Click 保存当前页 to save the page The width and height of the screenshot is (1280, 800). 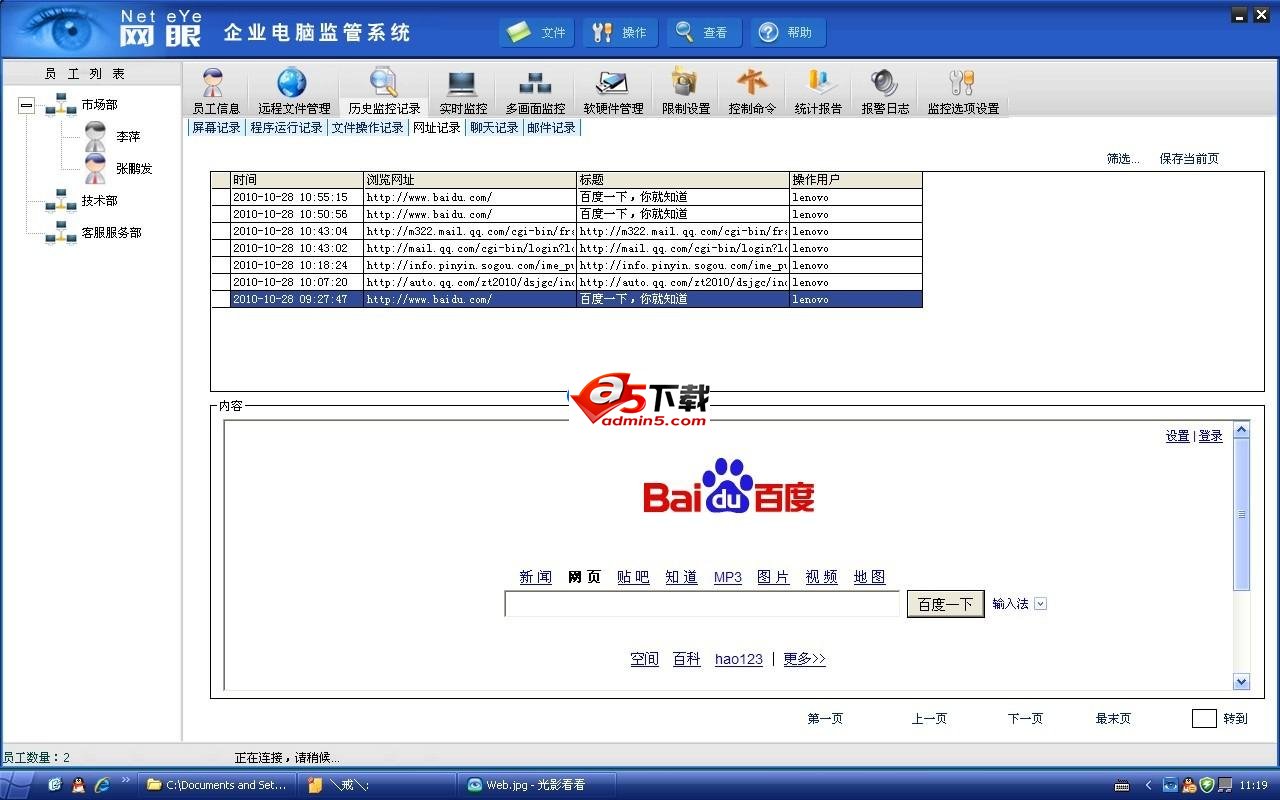click(x=1189, y=159)
